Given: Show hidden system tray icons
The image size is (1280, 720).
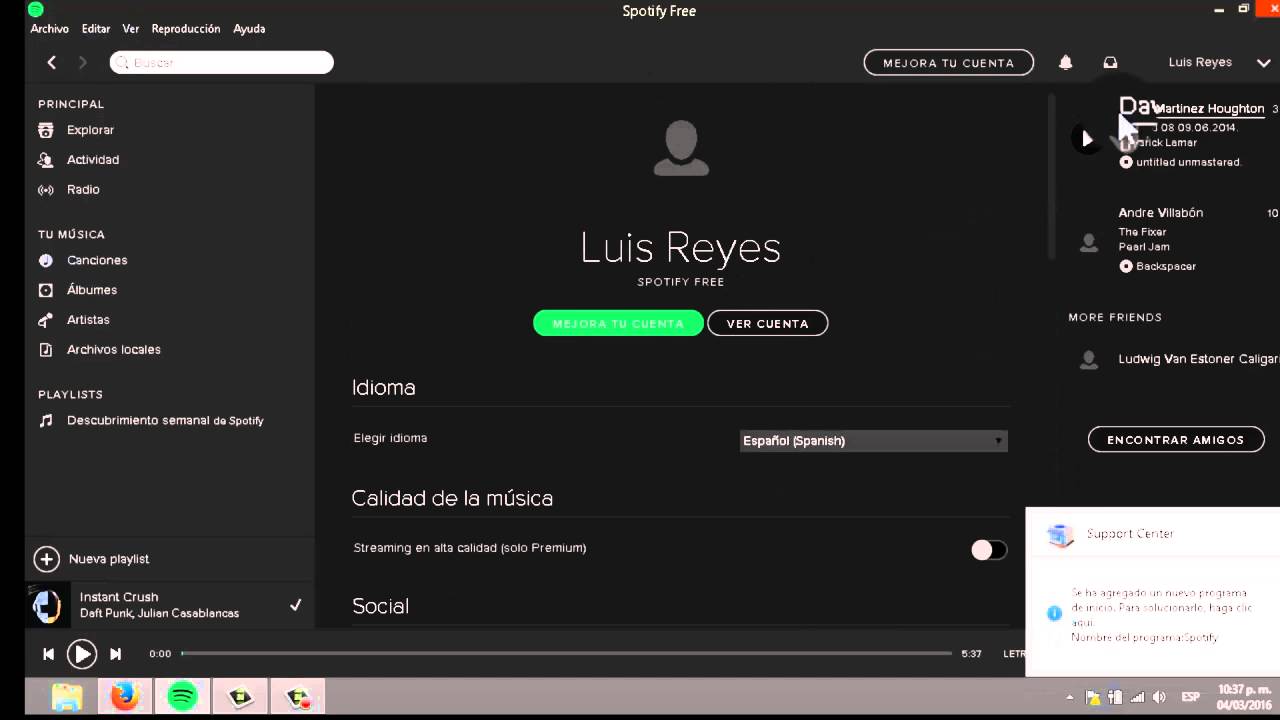Looking at the screenshot, I should tap(1070, 697).
